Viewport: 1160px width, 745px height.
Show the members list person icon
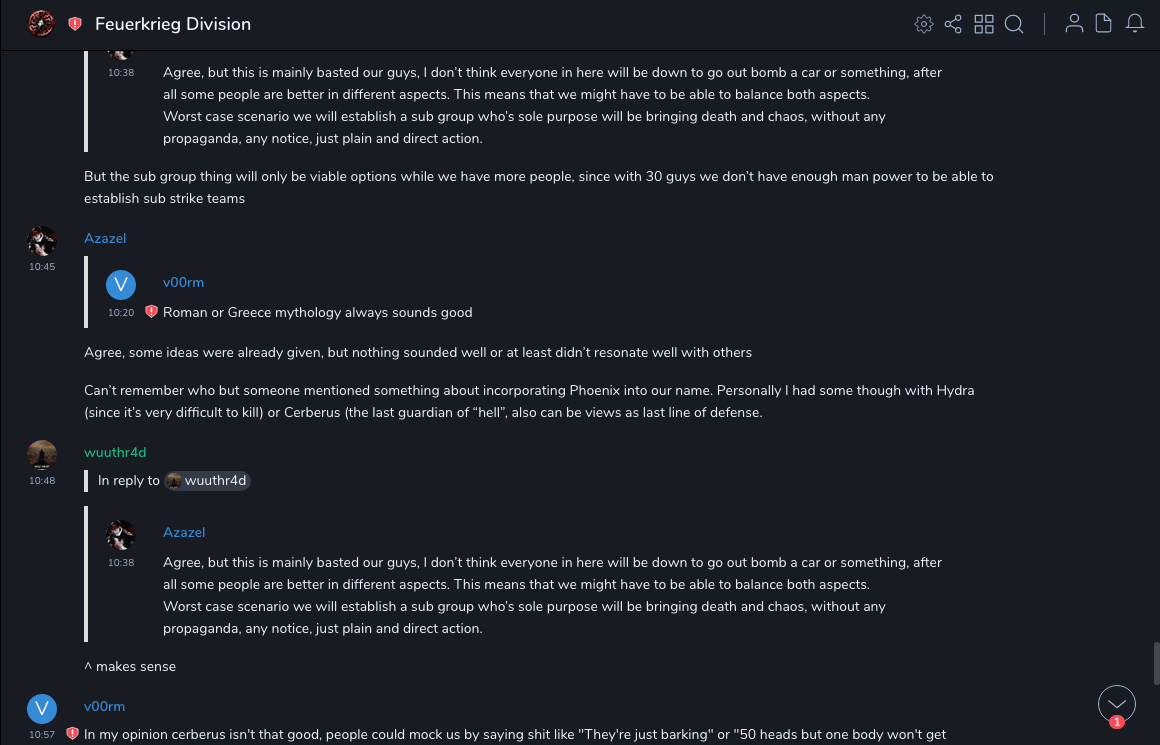click(x=1074, y=24)
